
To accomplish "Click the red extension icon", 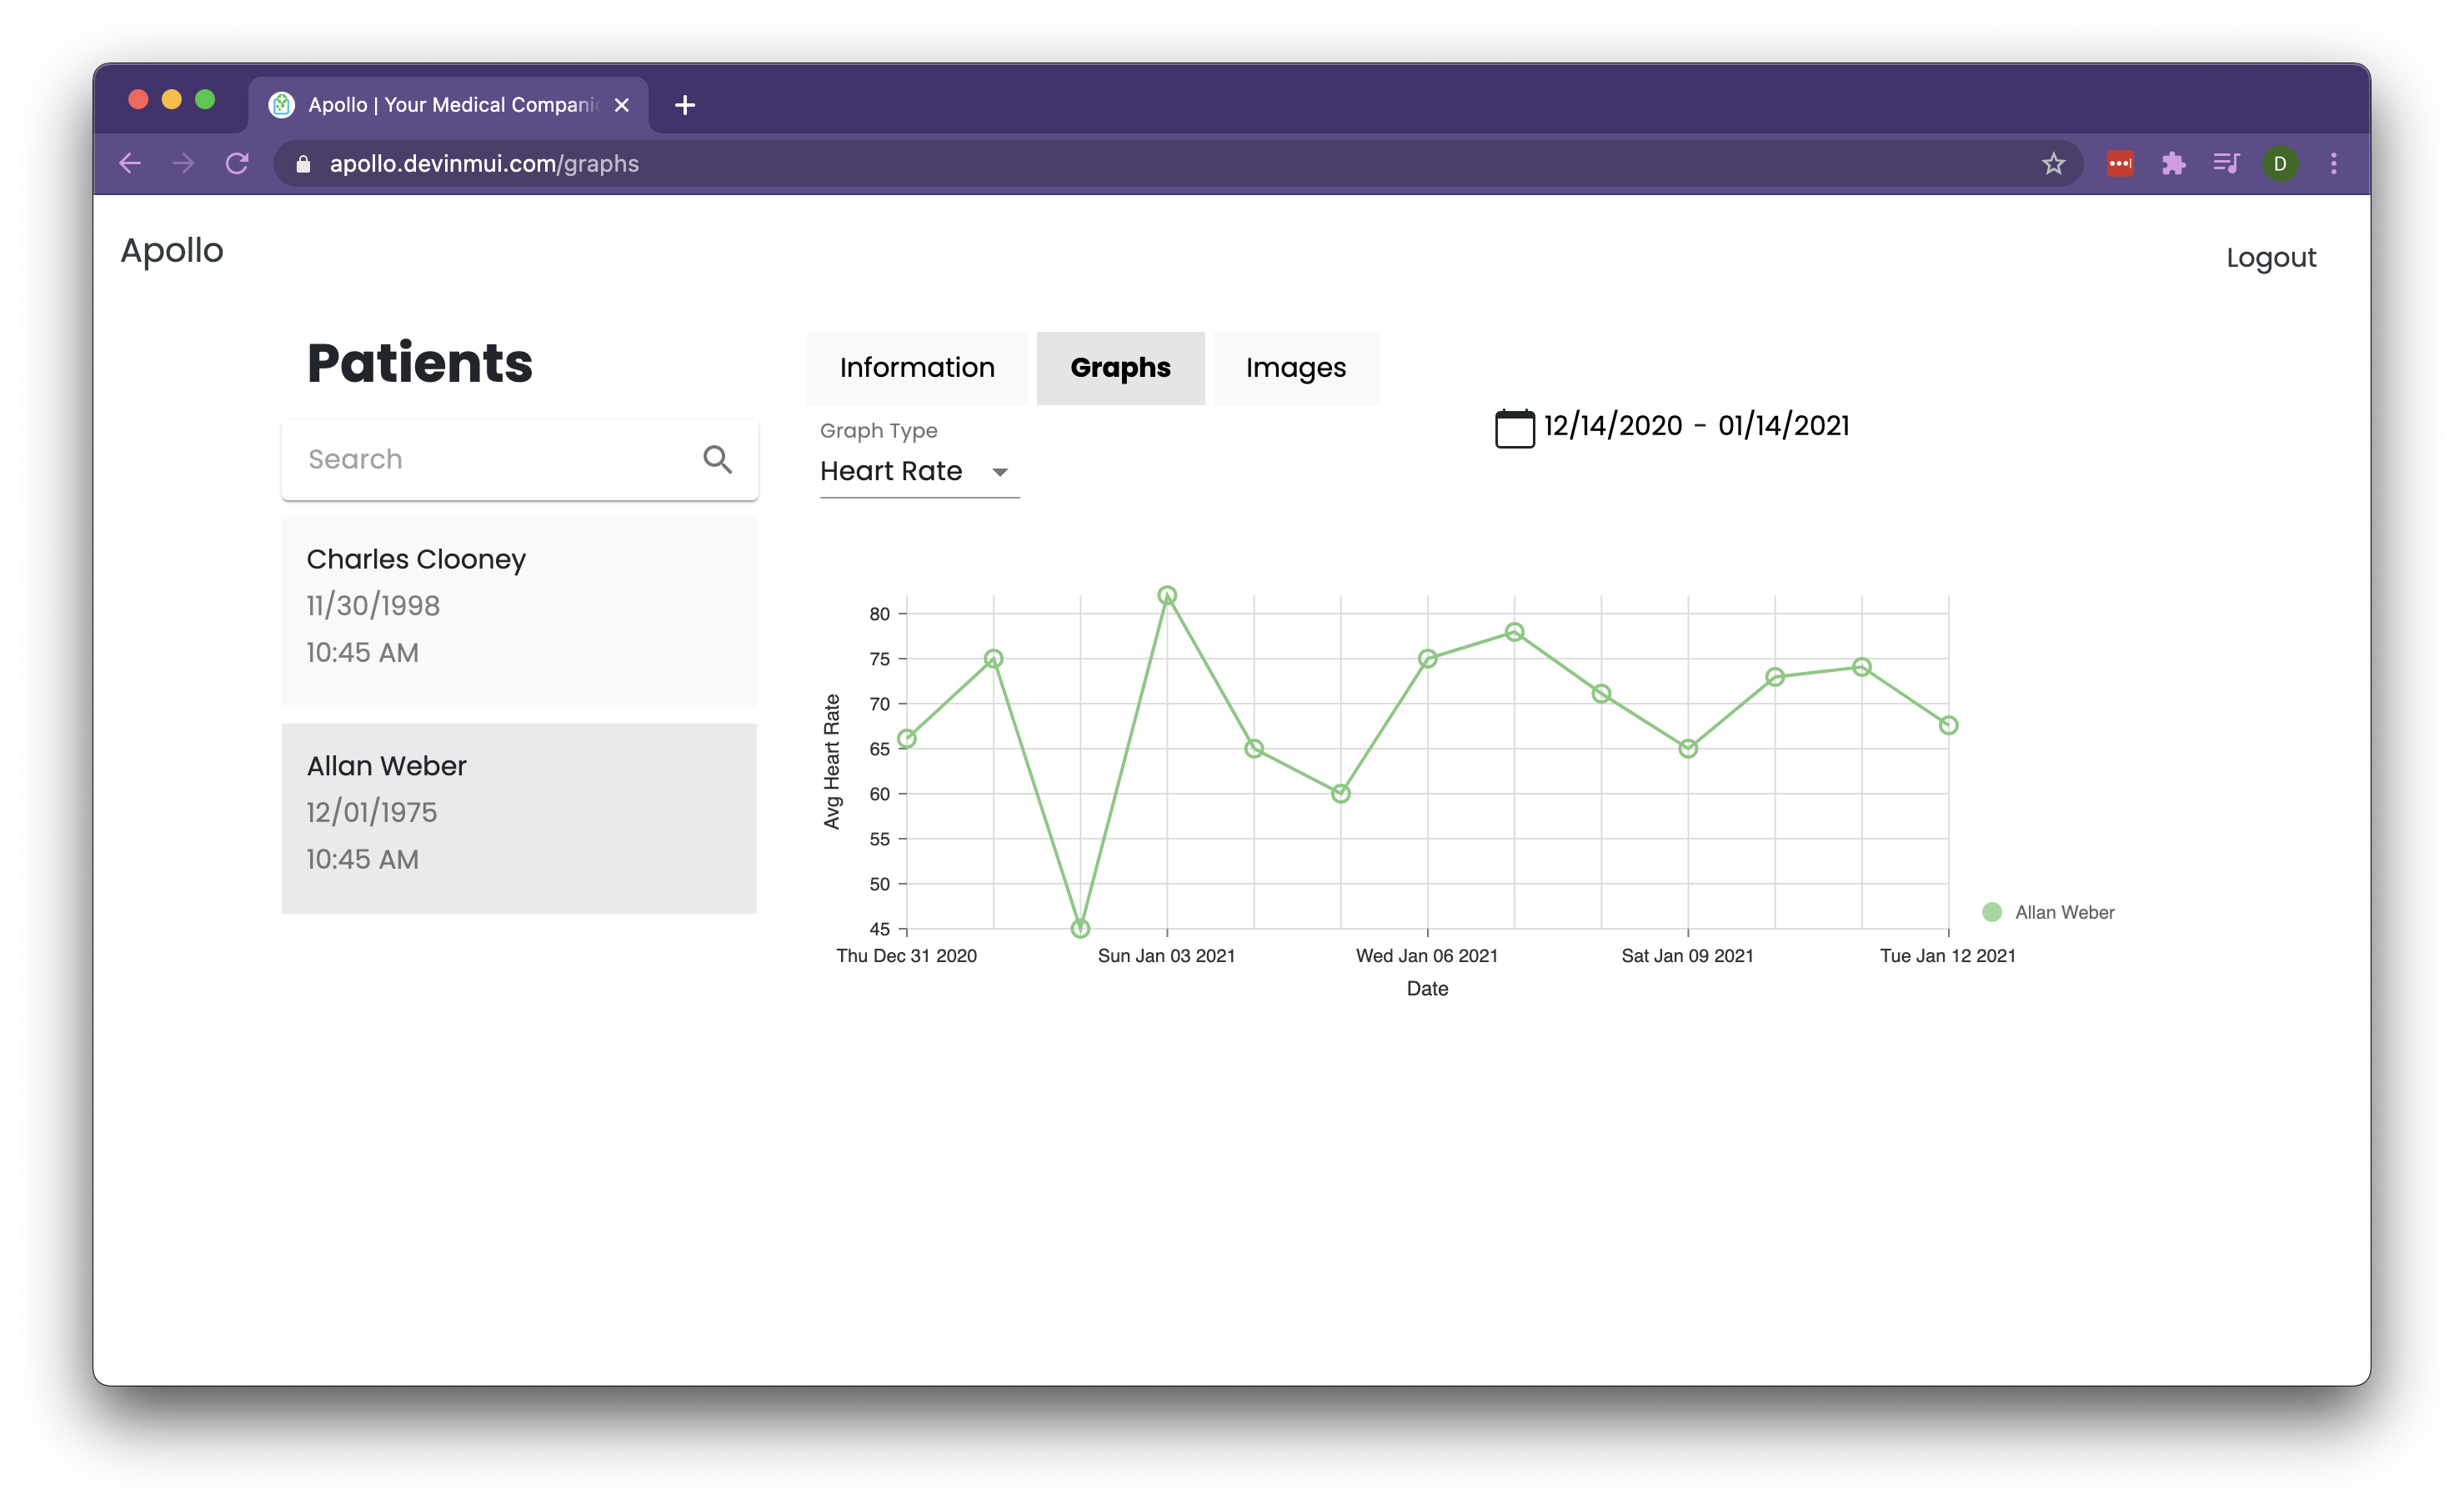I will (2120, 164).
